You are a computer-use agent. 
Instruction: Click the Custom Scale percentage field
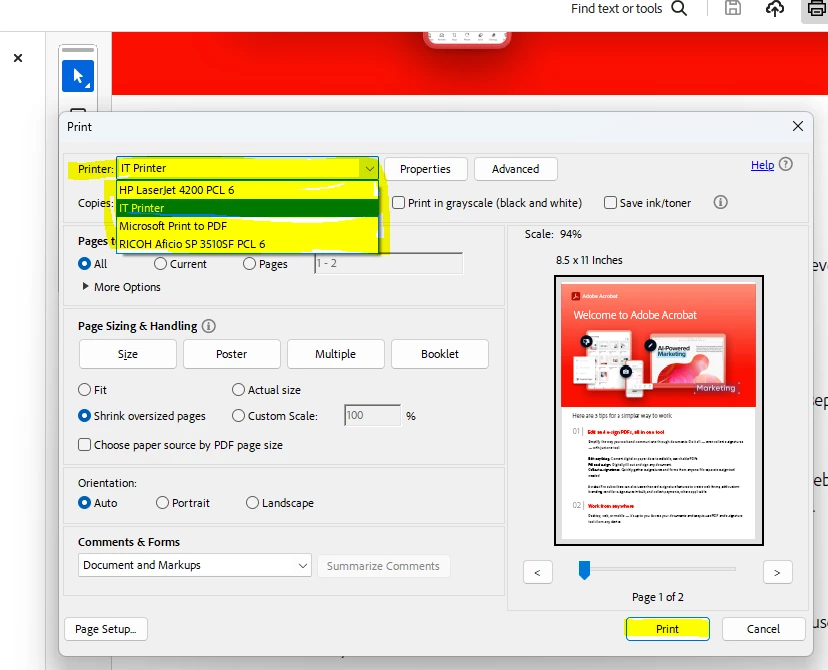tap(372, 416)
